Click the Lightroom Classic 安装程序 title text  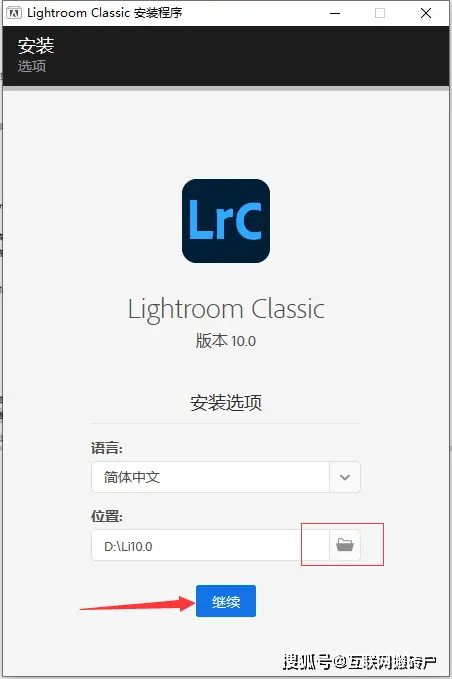[x=105, y=13]
